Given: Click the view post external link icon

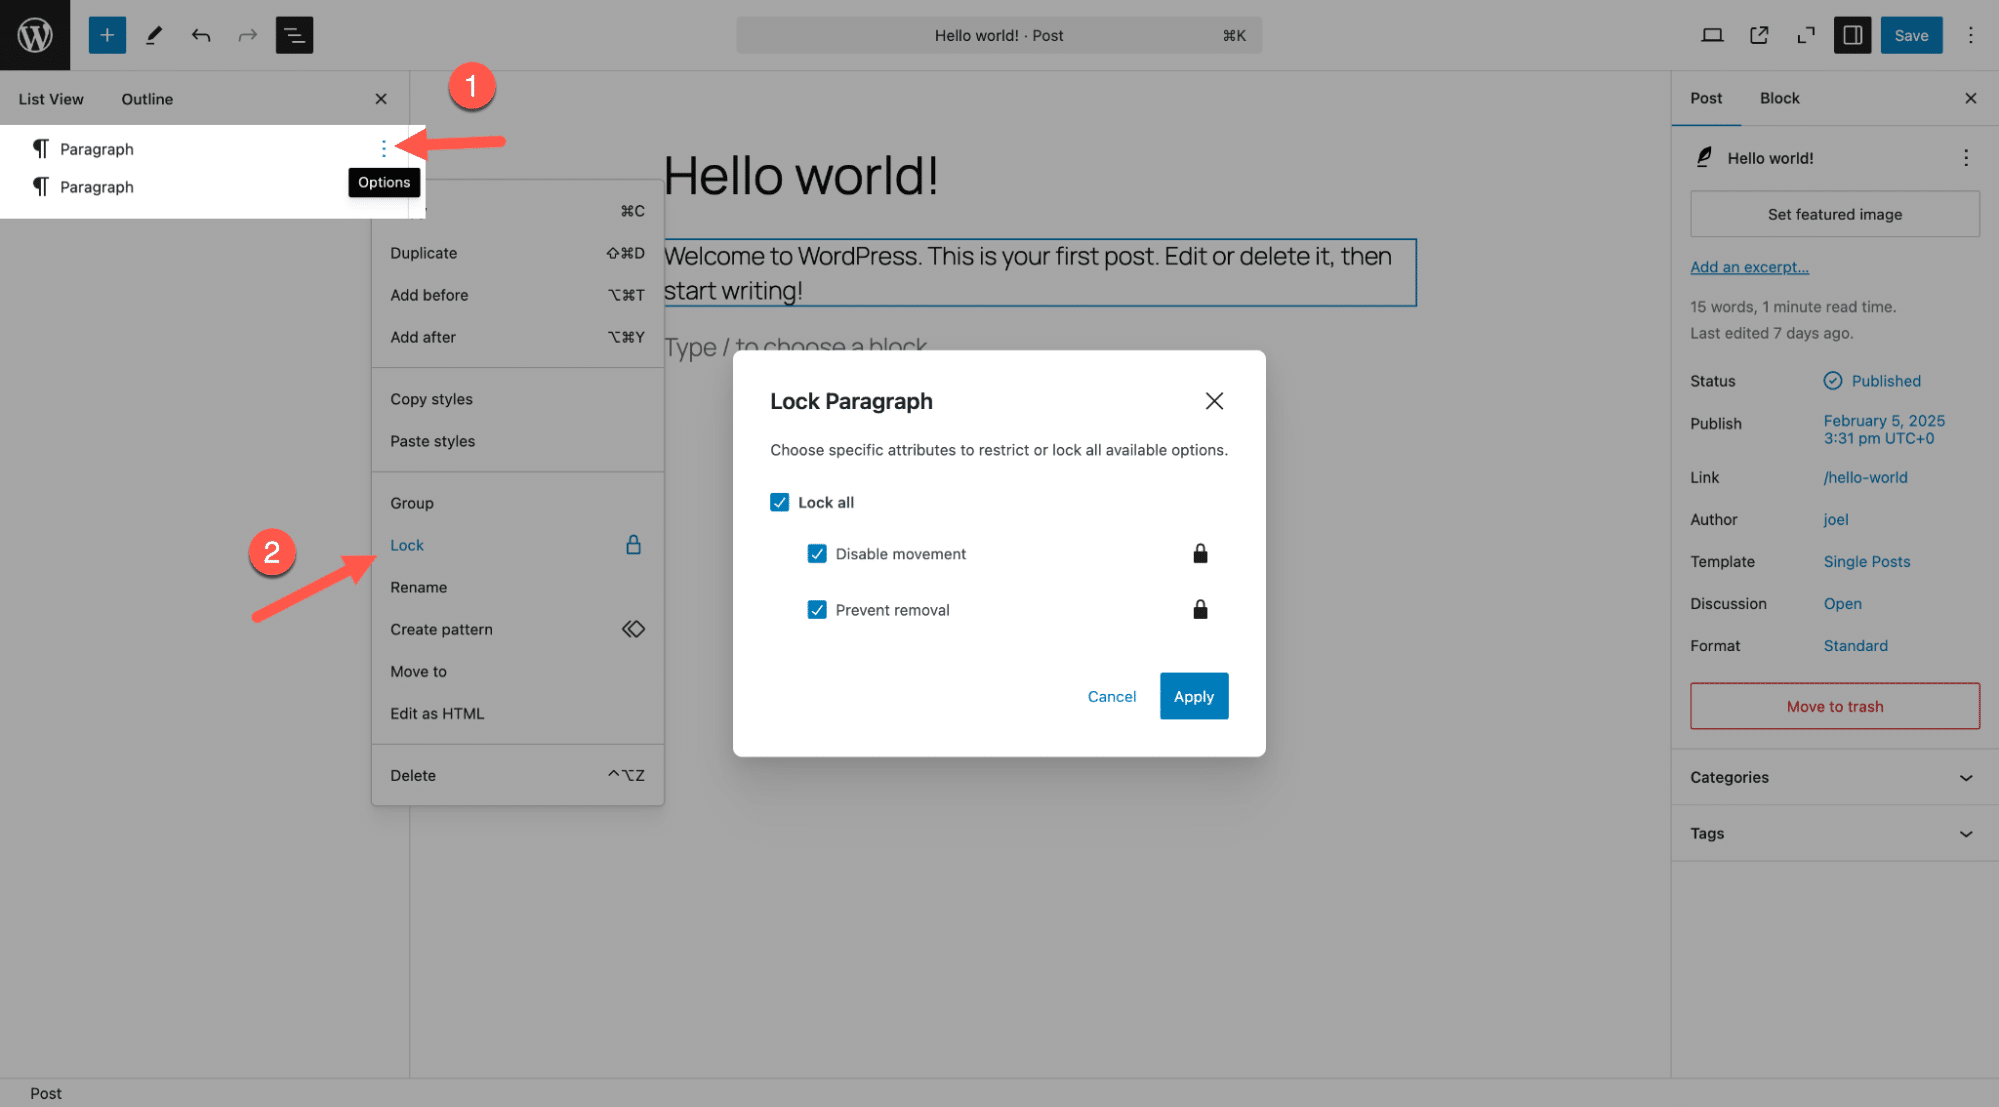Looking at the screenshot, I should point(1759,35).
